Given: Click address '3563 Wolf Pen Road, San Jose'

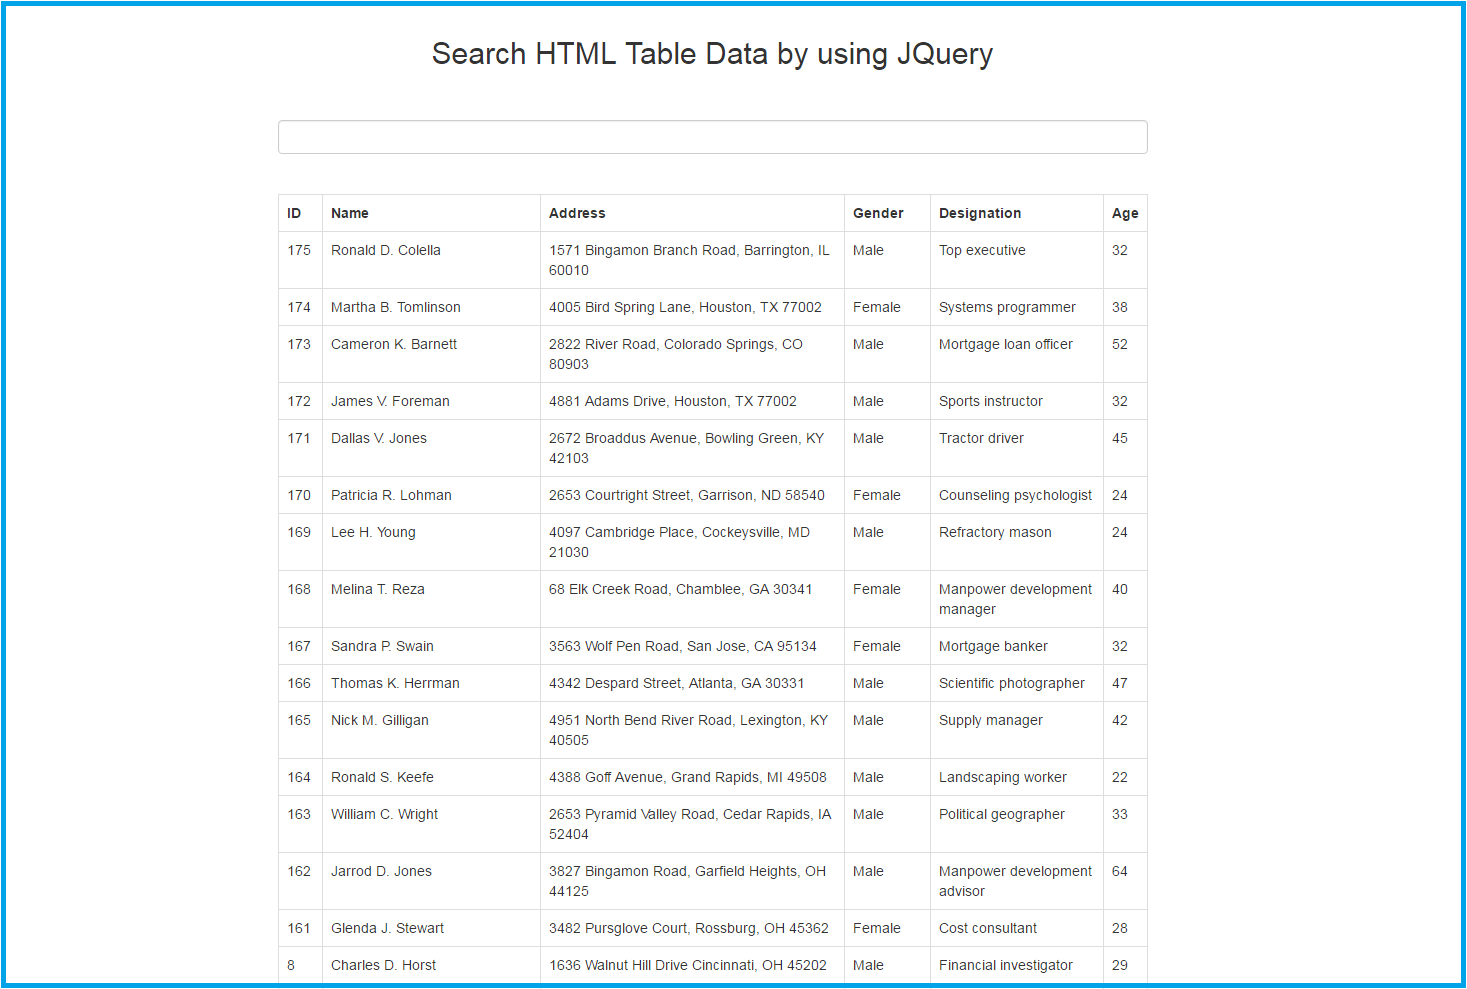Looking at the screenshot, I should point(683,646).
